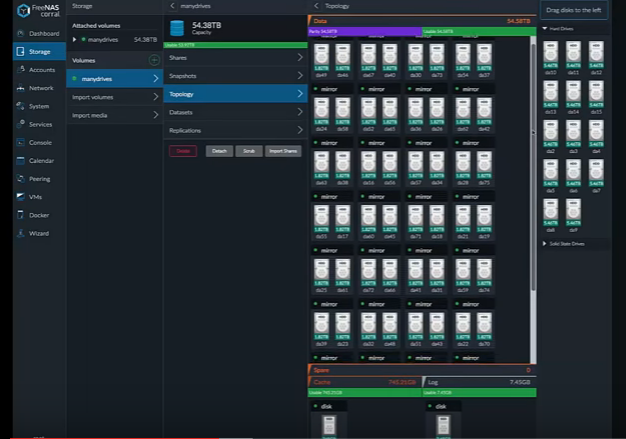Open the Calendar section

[39, 160]
